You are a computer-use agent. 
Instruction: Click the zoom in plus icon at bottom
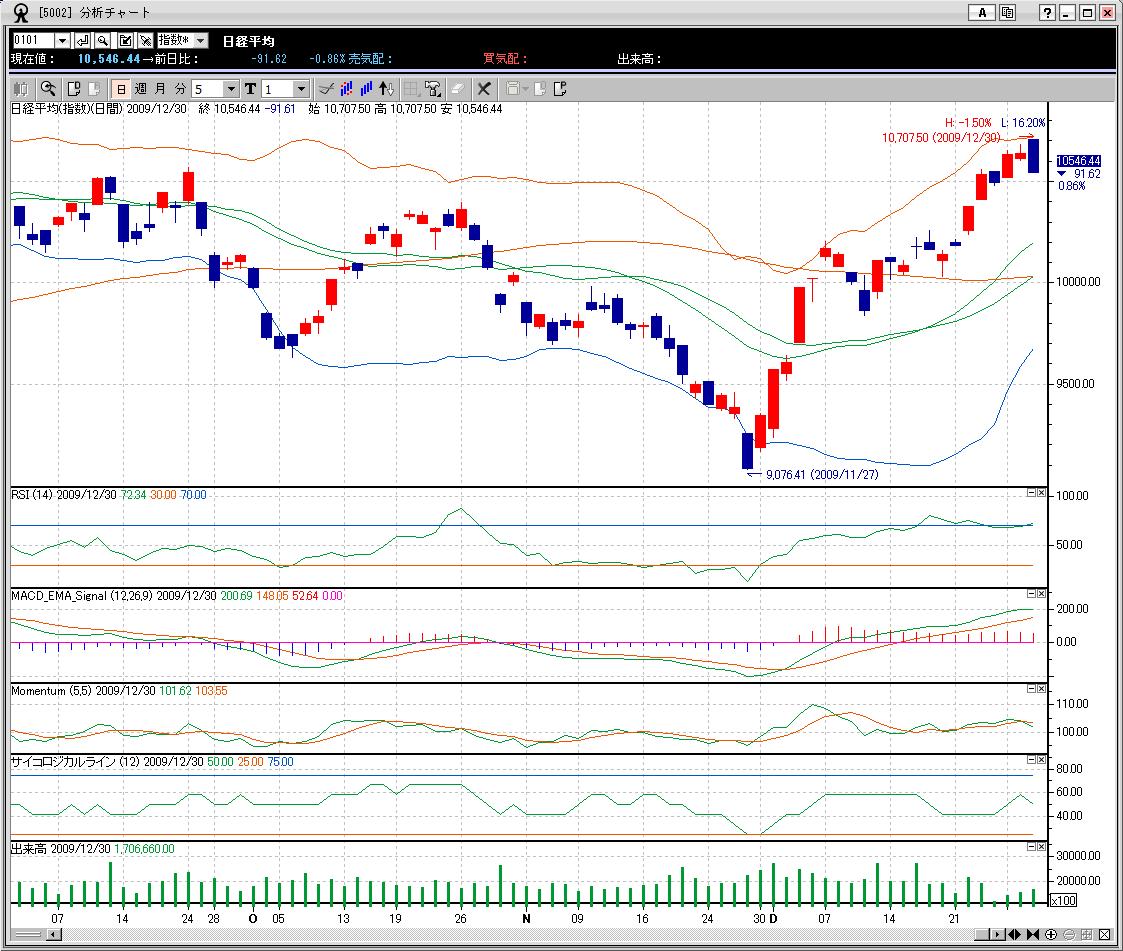pyautogui.click(x=1051, y=935)
